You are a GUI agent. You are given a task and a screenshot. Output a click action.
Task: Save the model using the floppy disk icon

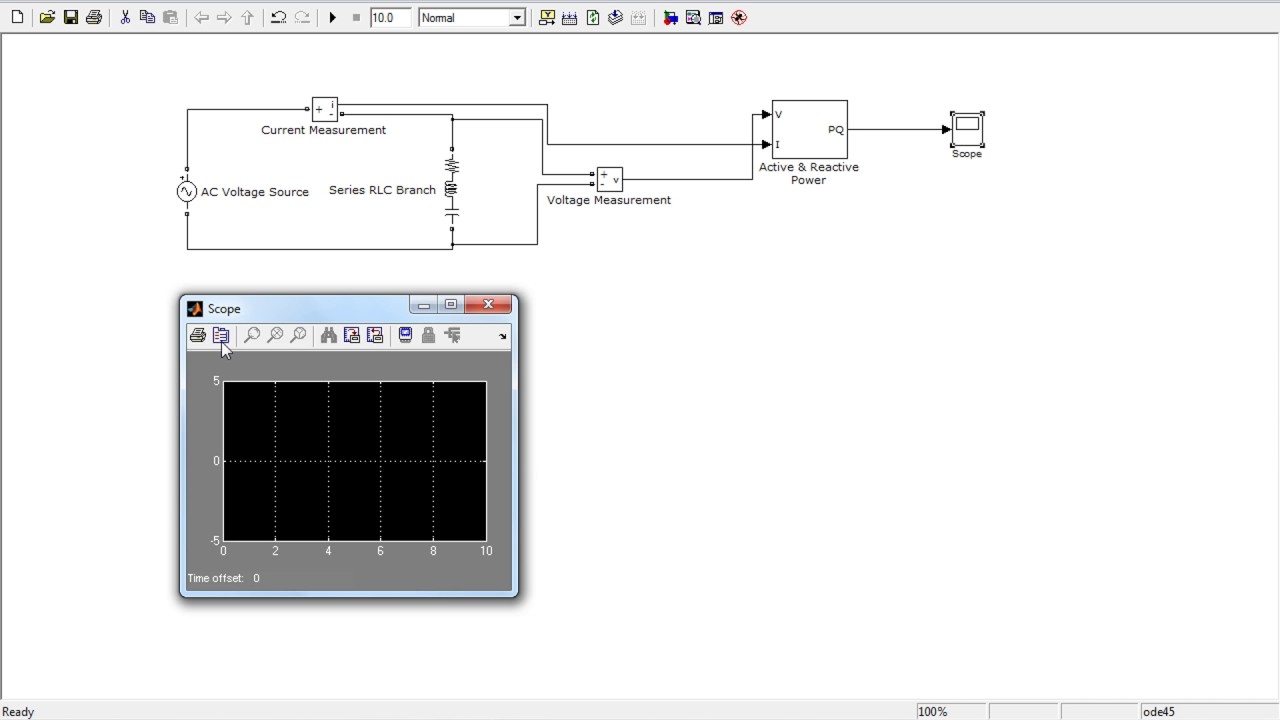click(x=71, y=18)
